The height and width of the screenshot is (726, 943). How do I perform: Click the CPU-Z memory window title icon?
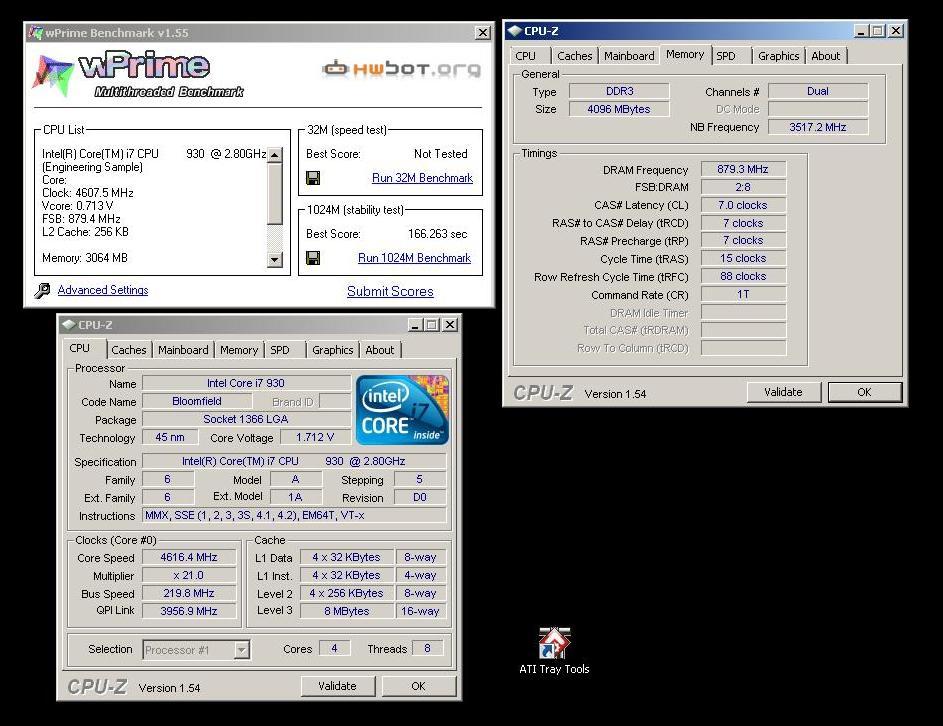514,31
